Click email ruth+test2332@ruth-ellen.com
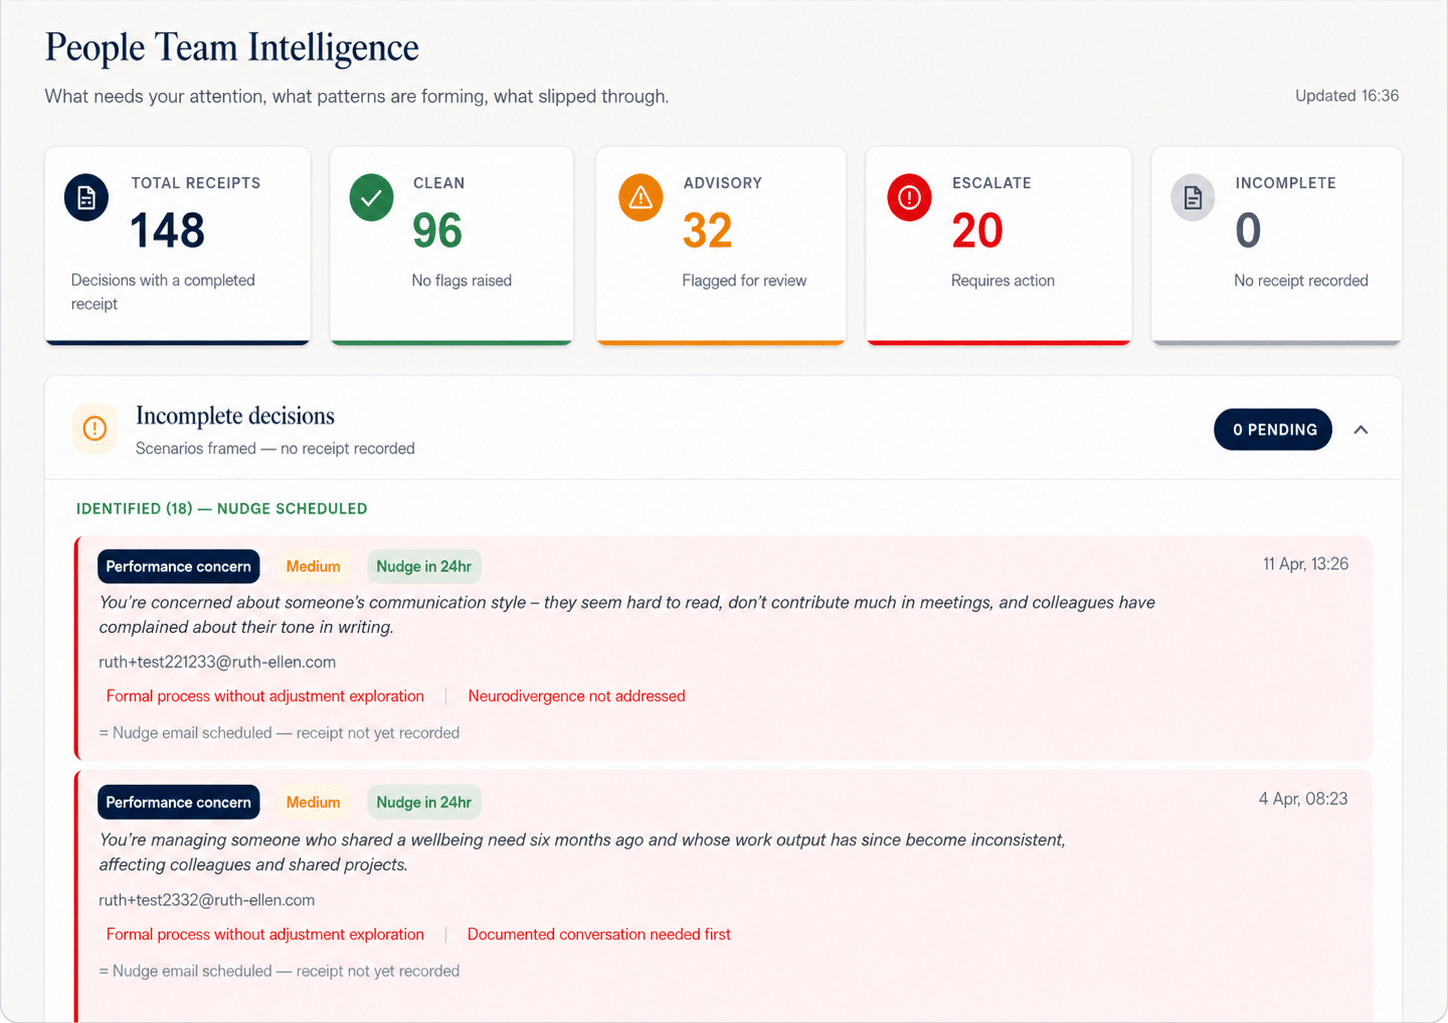This screenshot has height=1023, width=1448. pyautogui.click(x=207, y=900)
